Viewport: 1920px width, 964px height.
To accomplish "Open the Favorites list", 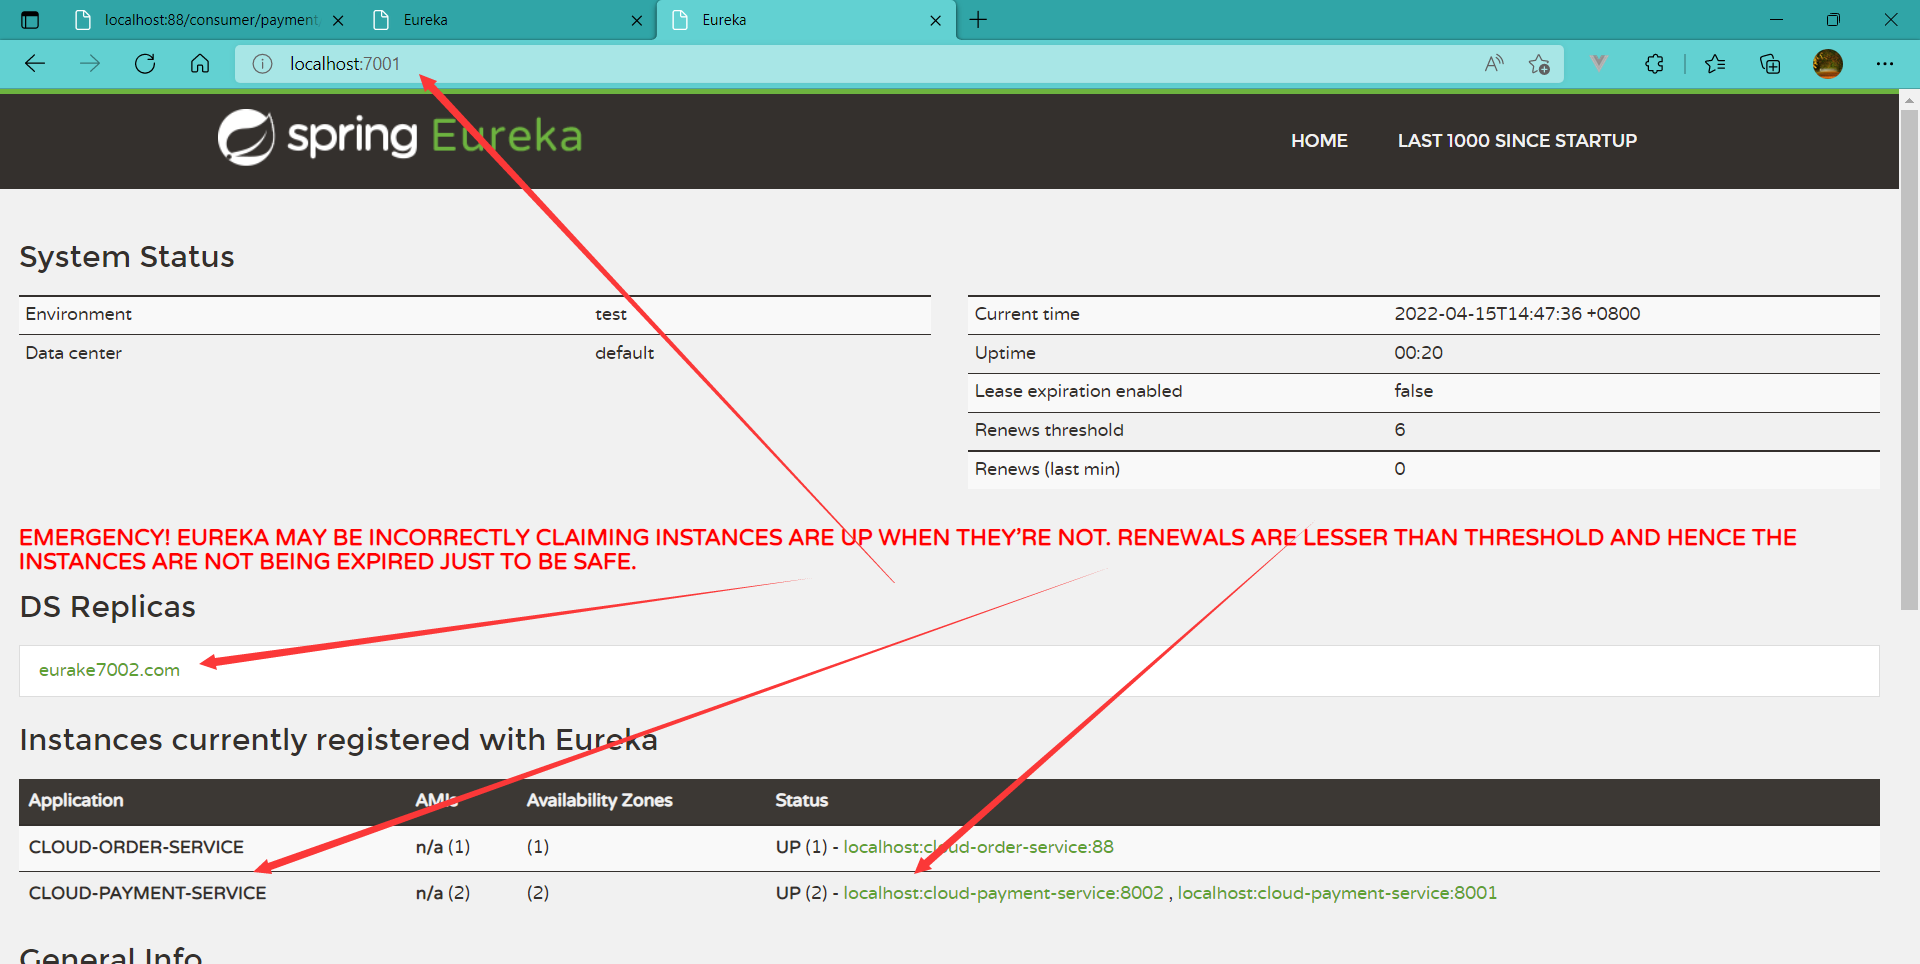I will [1715, 64].
